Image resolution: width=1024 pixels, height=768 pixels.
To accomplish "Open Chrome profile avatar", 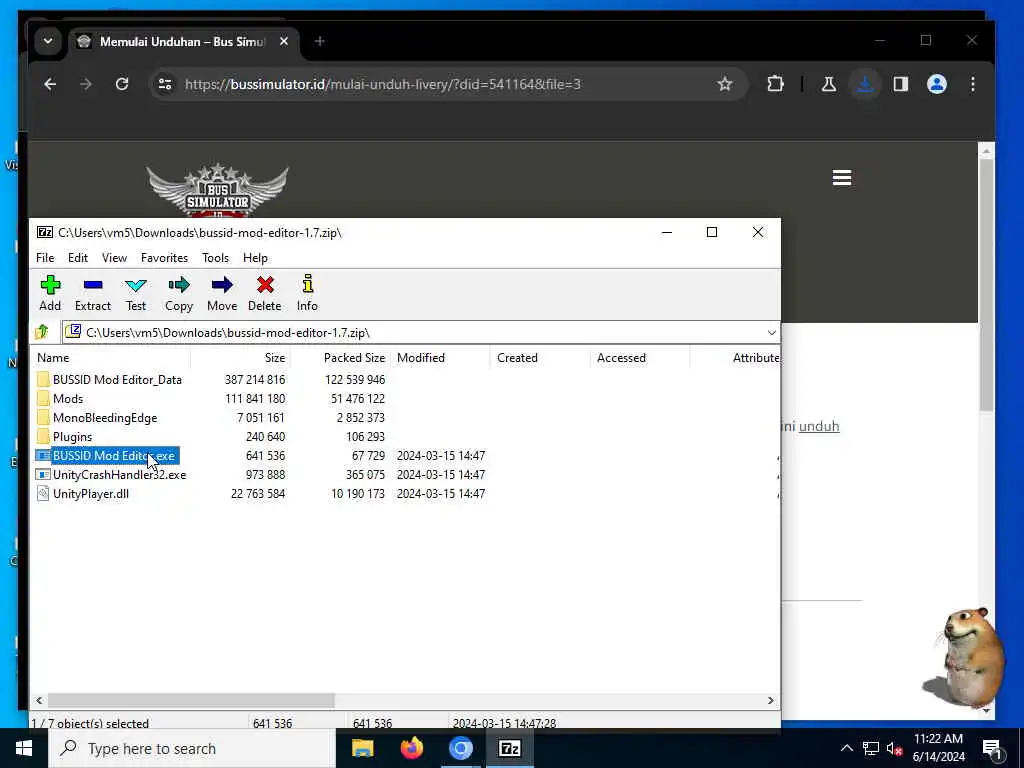I will point(936,84).
